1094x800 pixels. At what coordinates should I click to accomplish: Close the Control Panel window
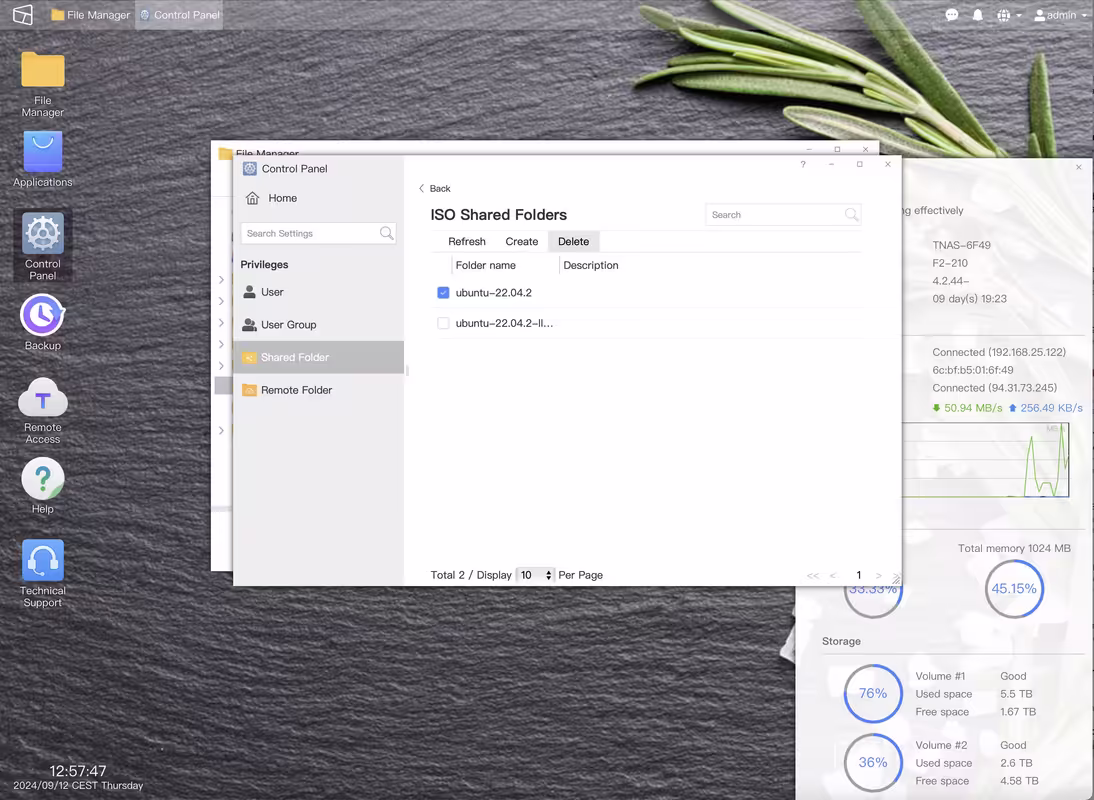(x=887, y=165)
